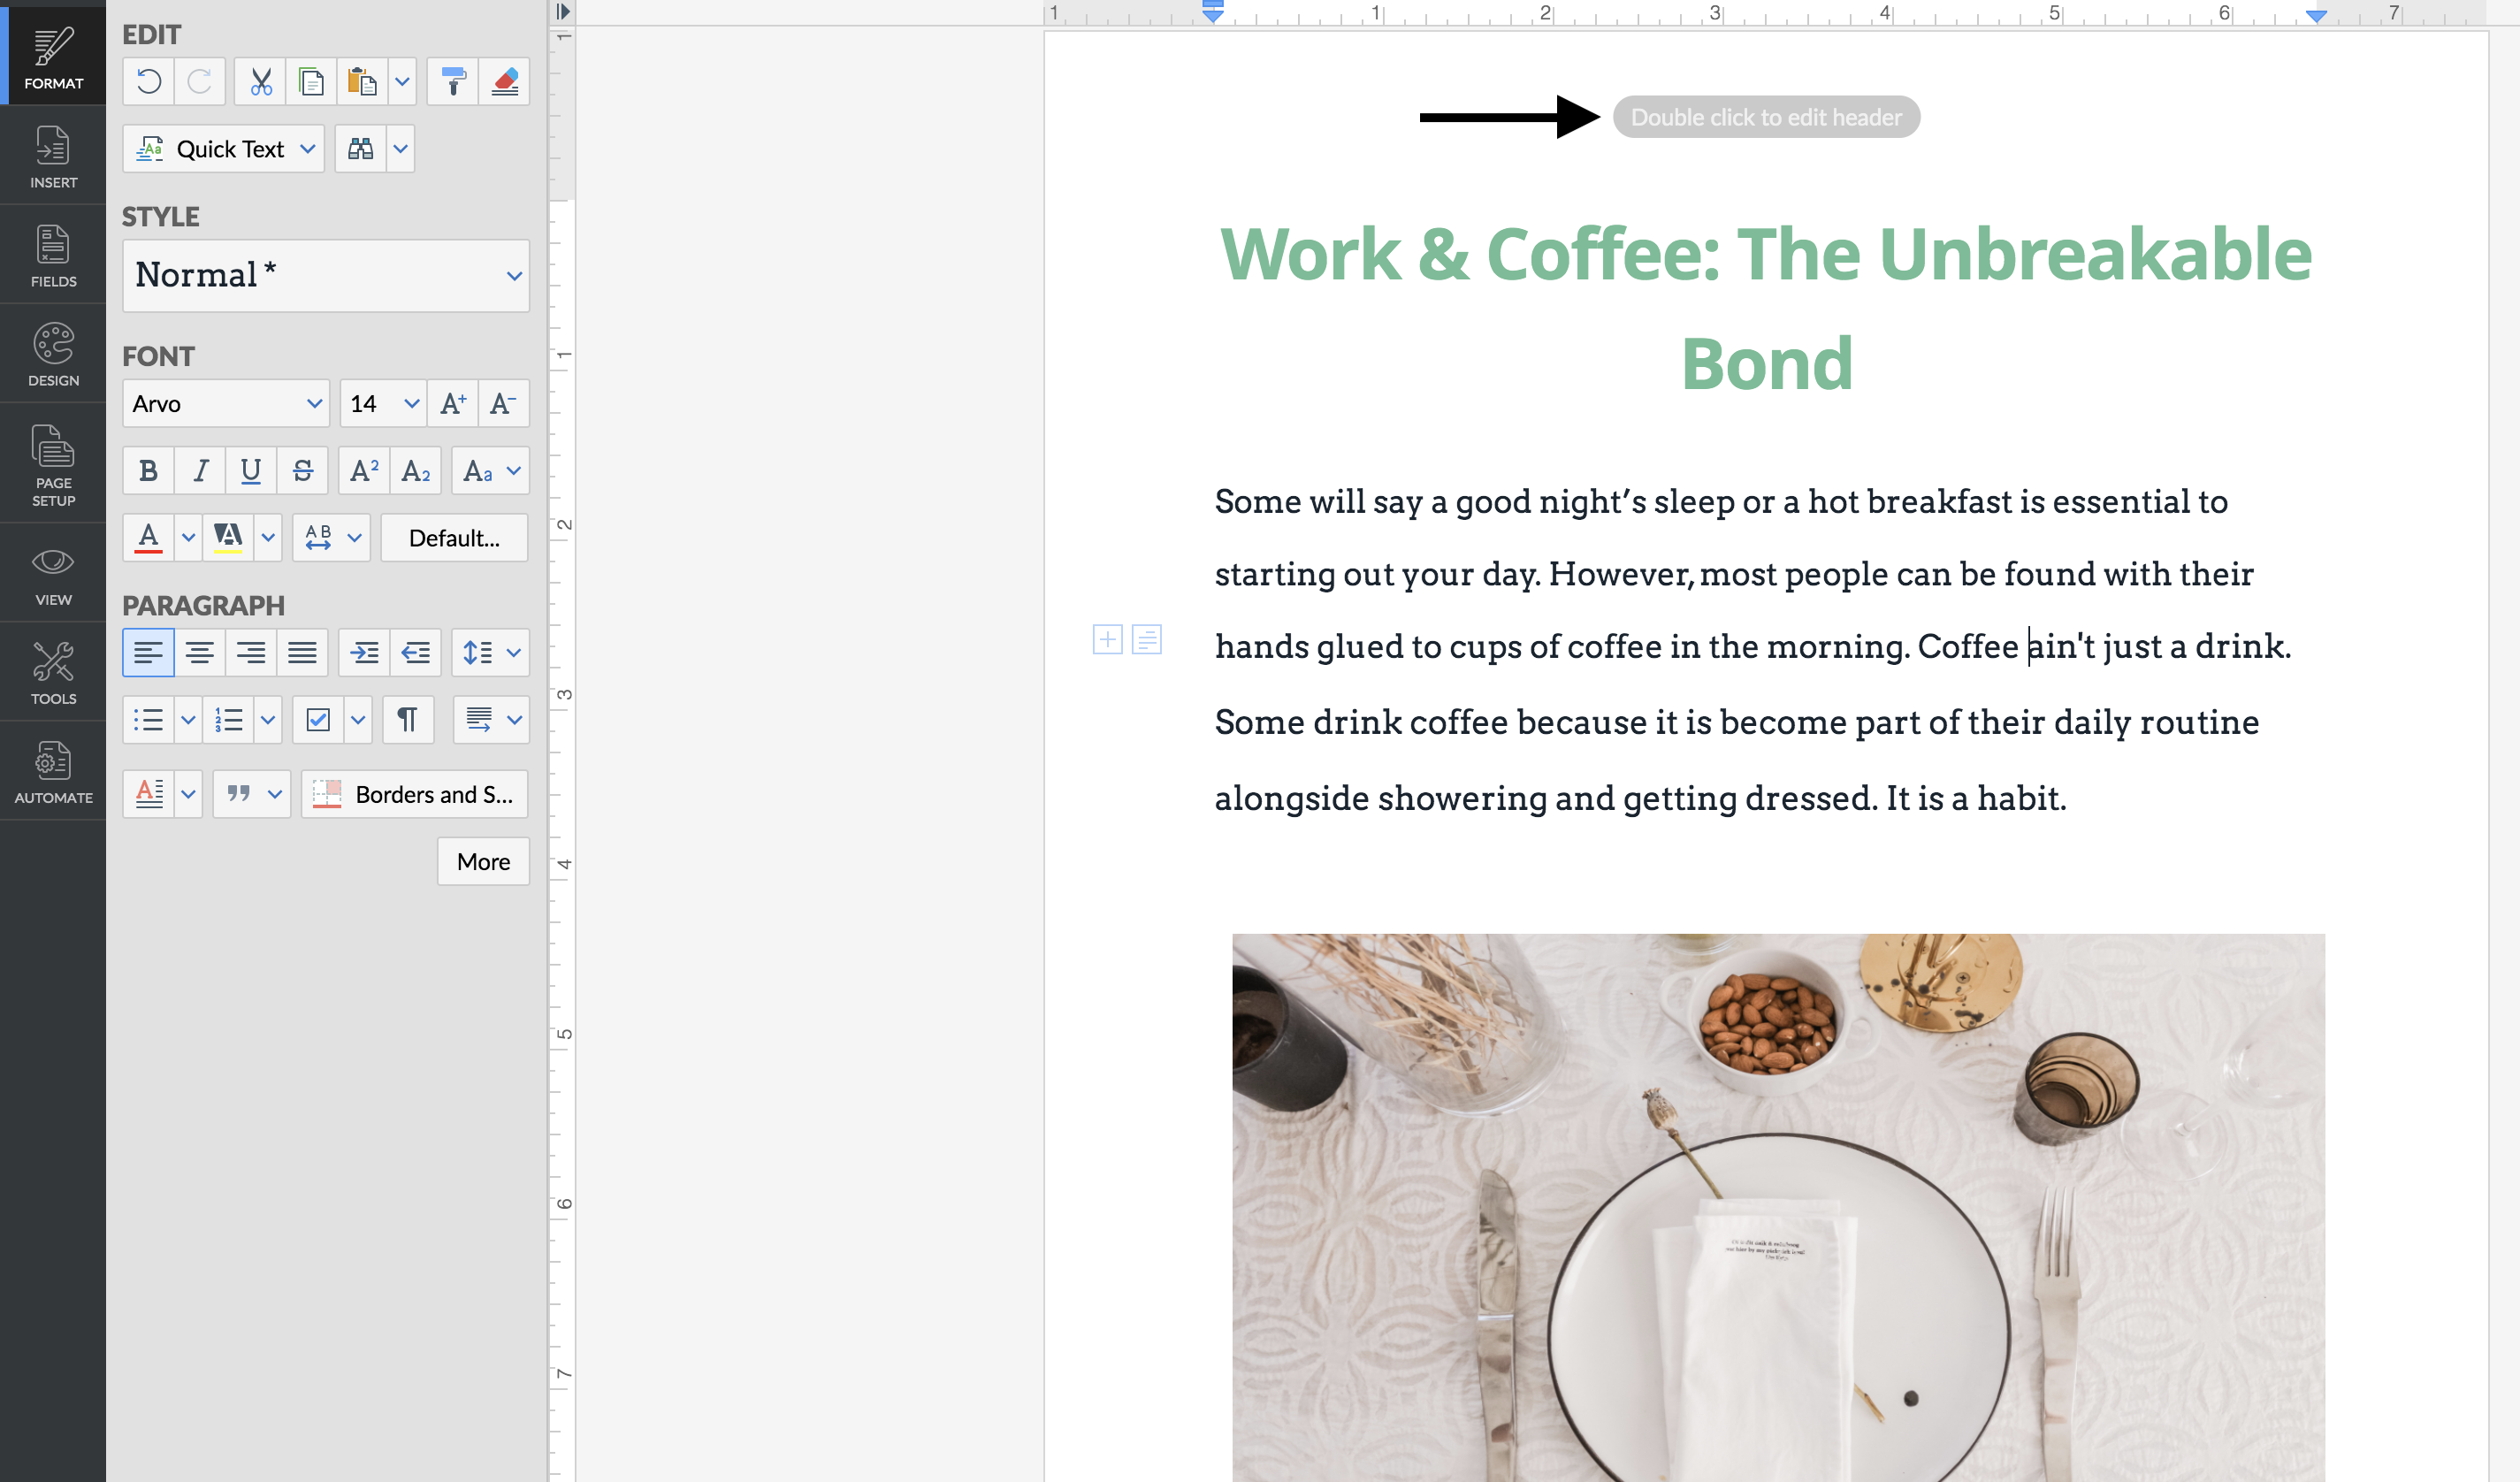Open Borders and Shading button
The height and width of the screenshot is (1482, 2520).
pos(415,795)
